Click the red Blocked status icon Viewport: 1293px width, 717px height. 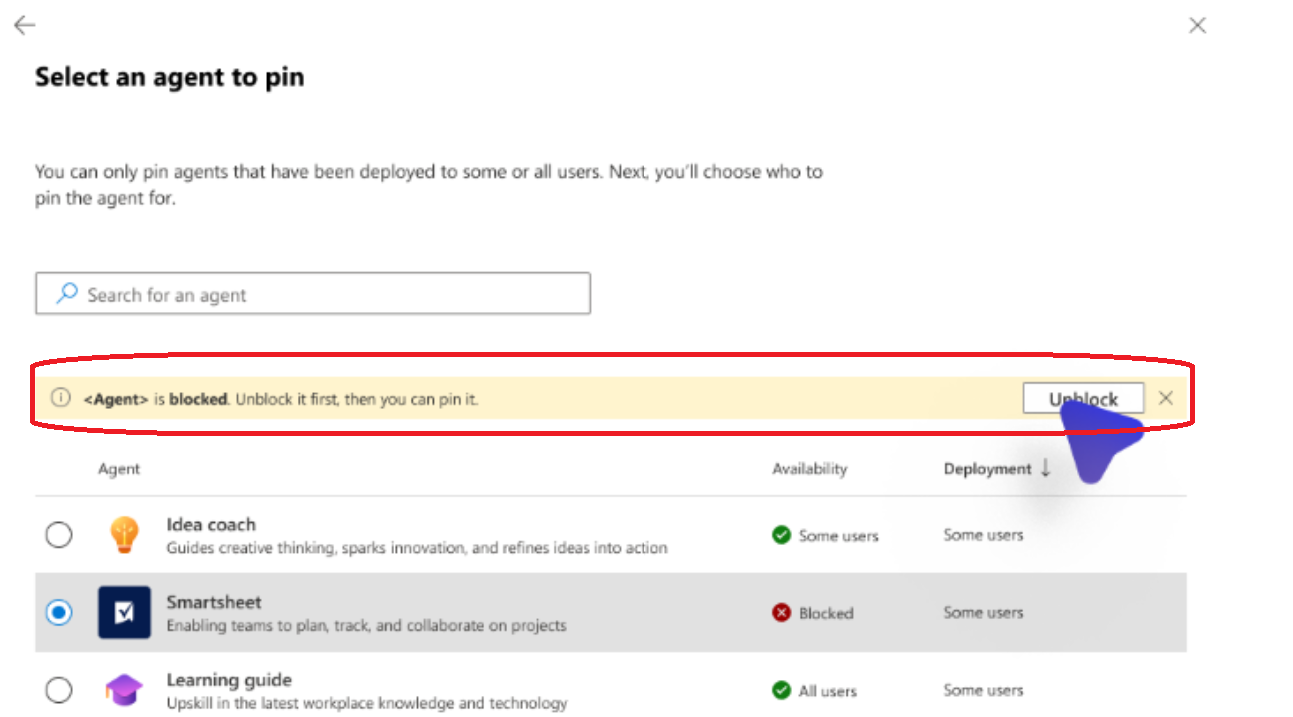pos(782,613)
